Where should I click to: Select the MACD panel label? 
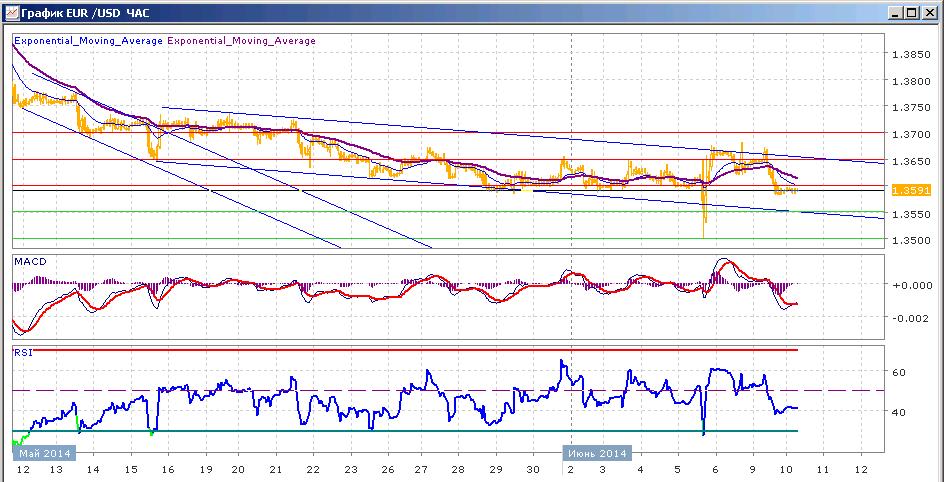(30, 262)
